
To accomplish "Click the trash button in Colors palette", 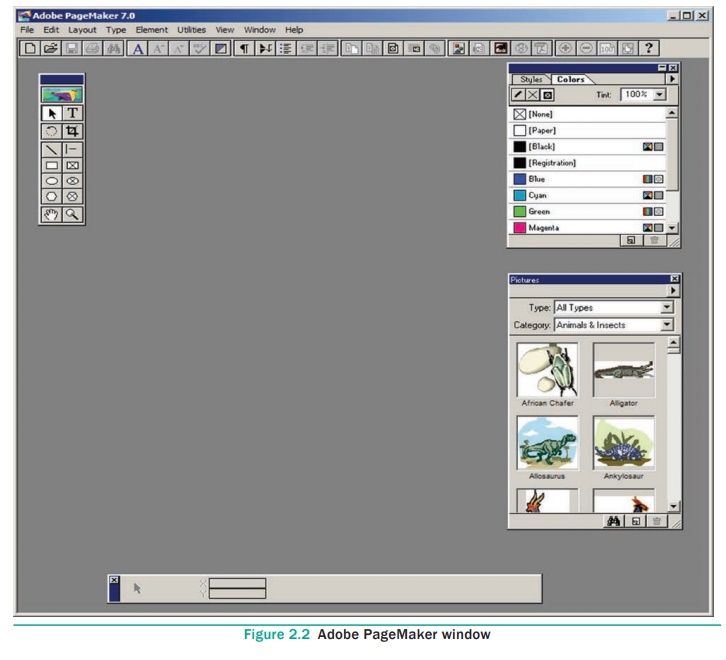I will click(x=654, y=240).
